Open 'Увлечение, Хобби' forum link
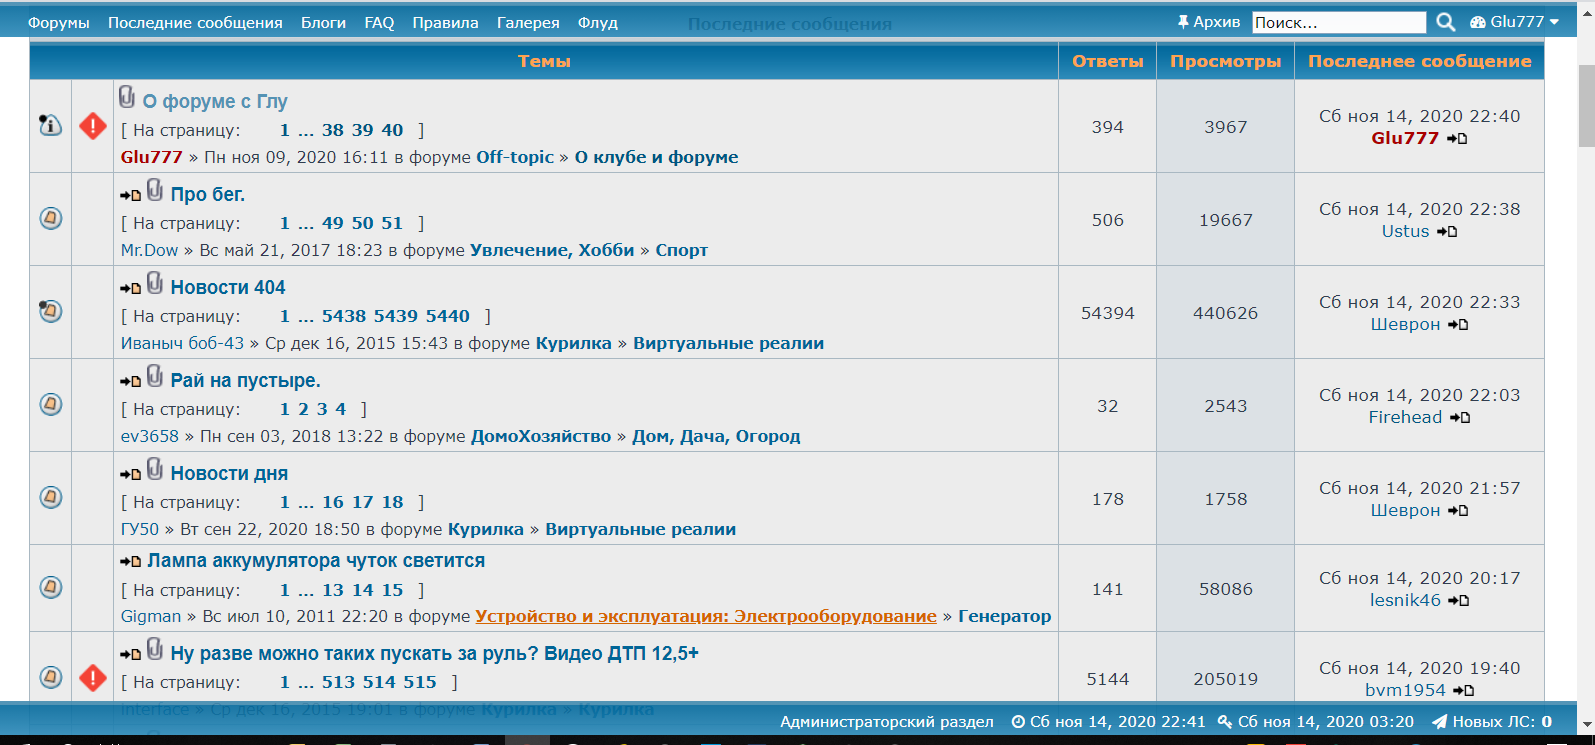1595x745 pixels. coord(552,250)
